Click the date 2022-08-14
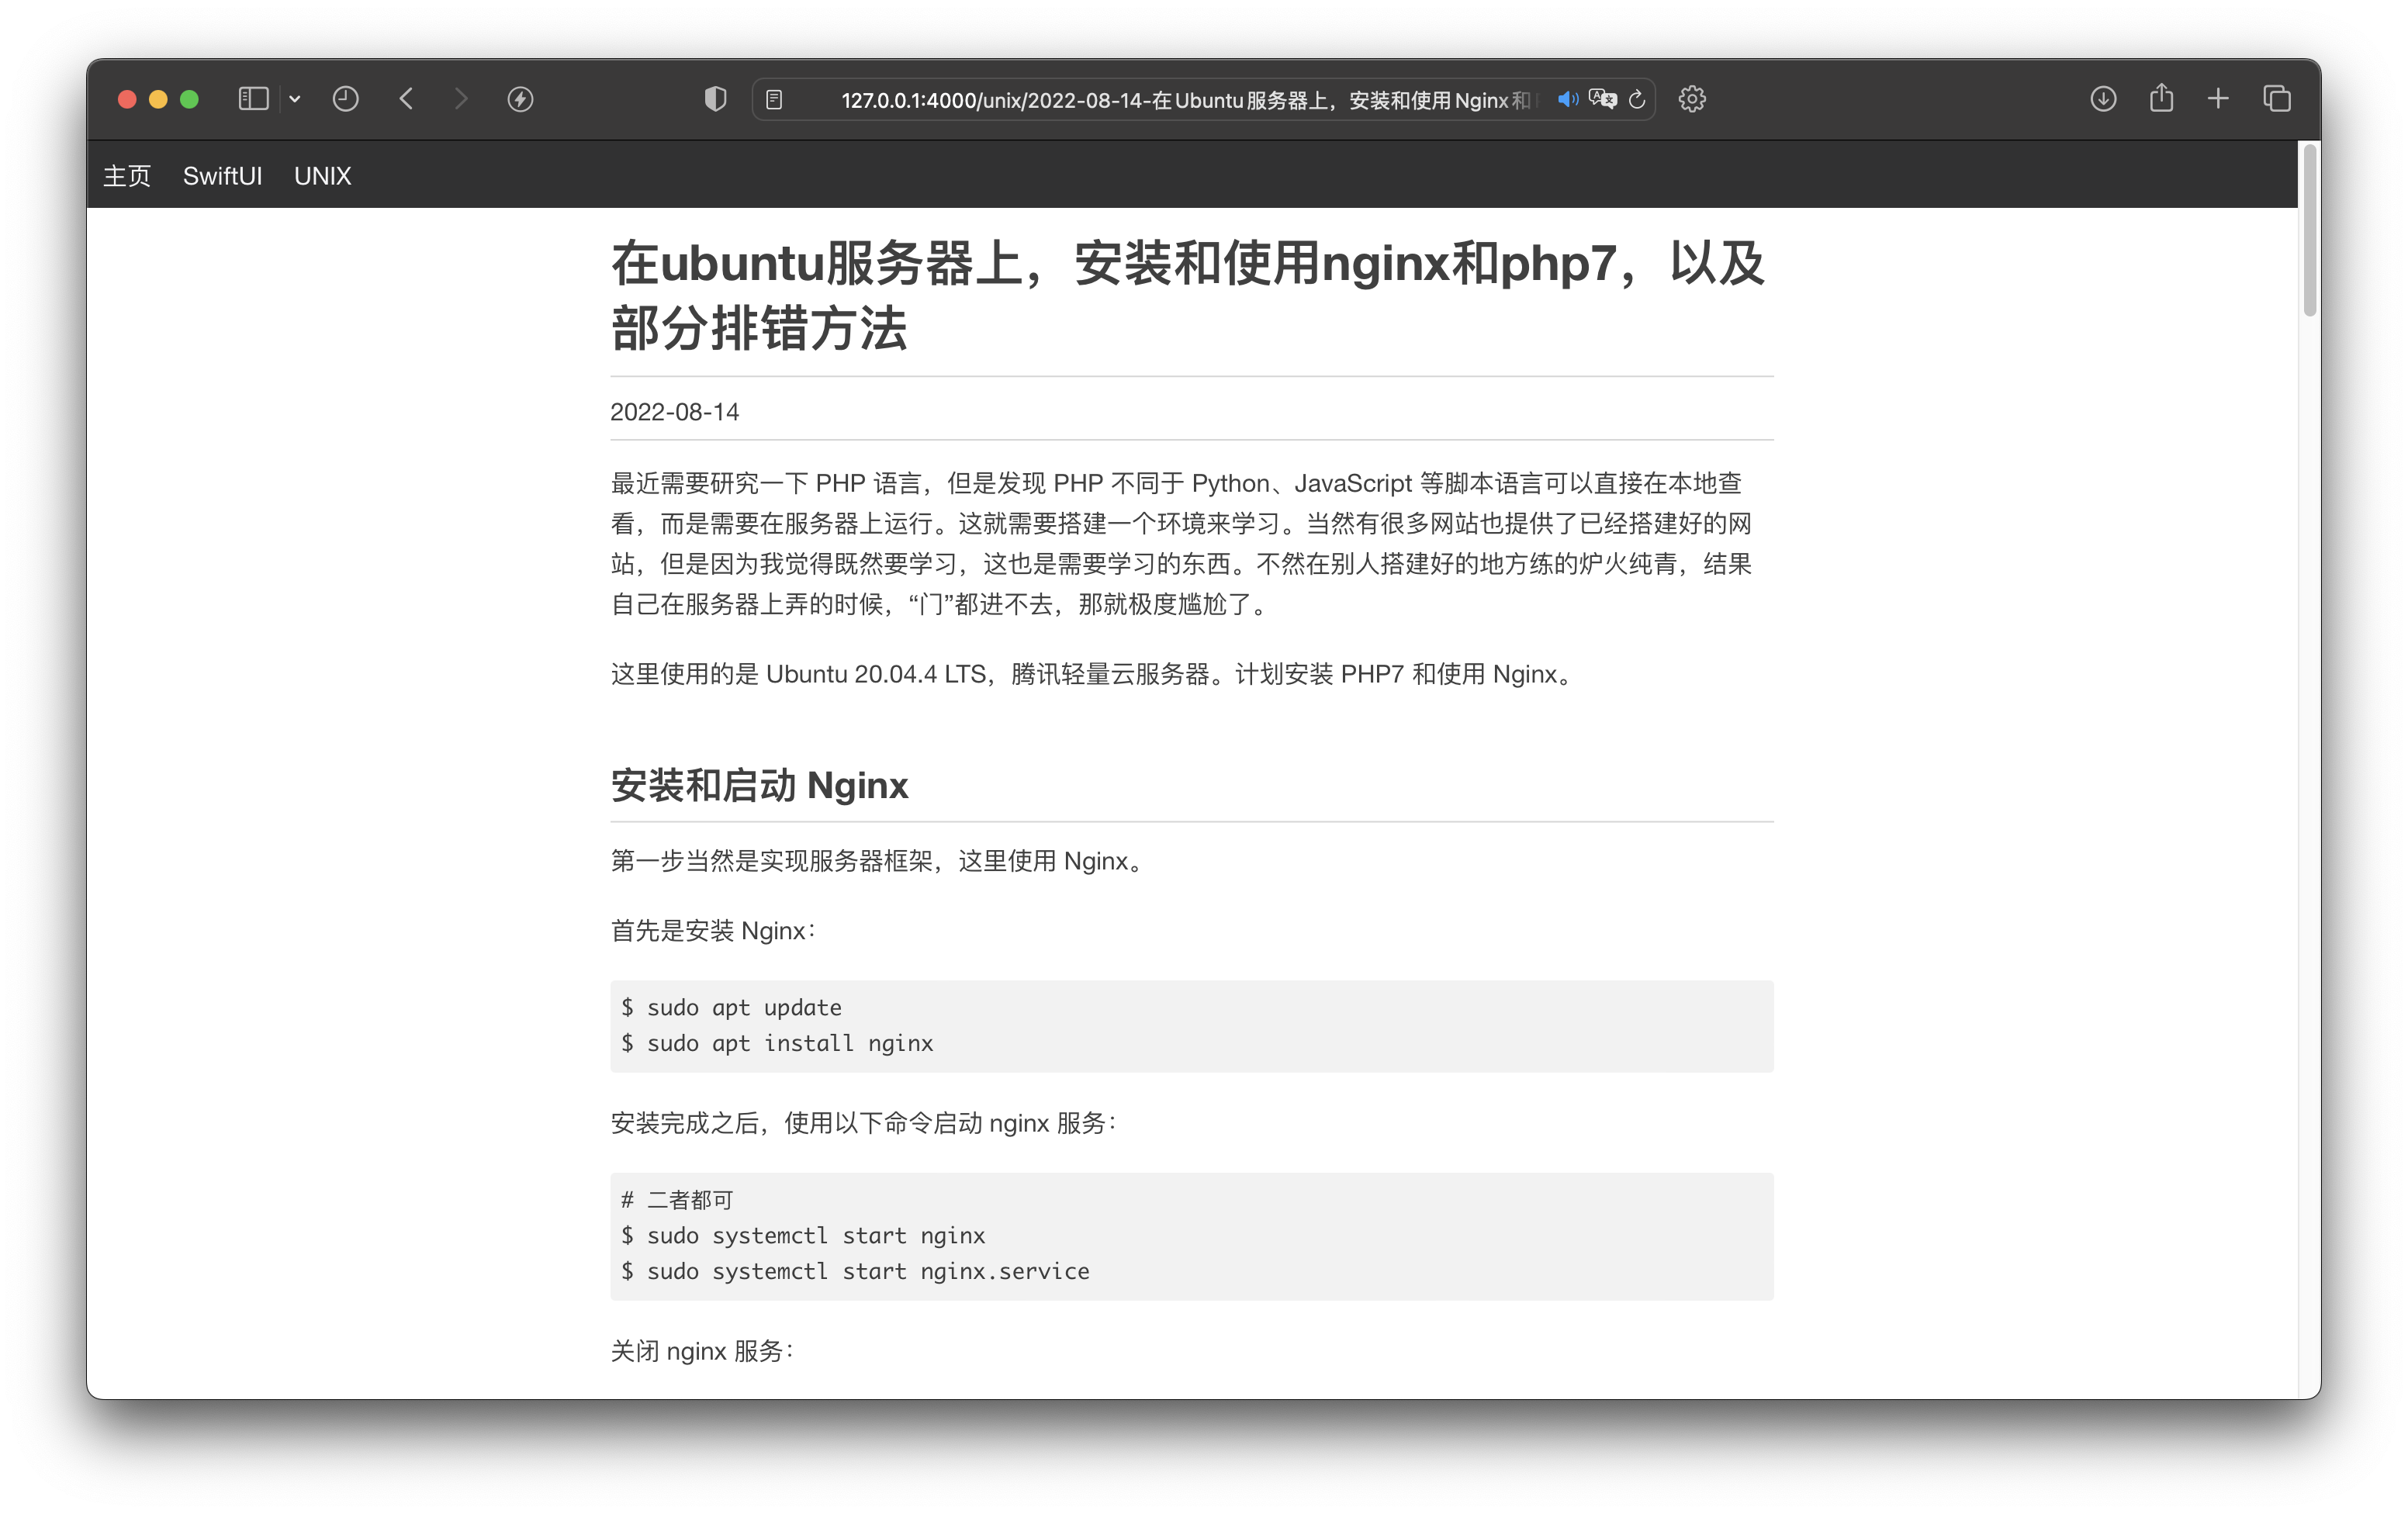2408x1514 pixels. 675,412
